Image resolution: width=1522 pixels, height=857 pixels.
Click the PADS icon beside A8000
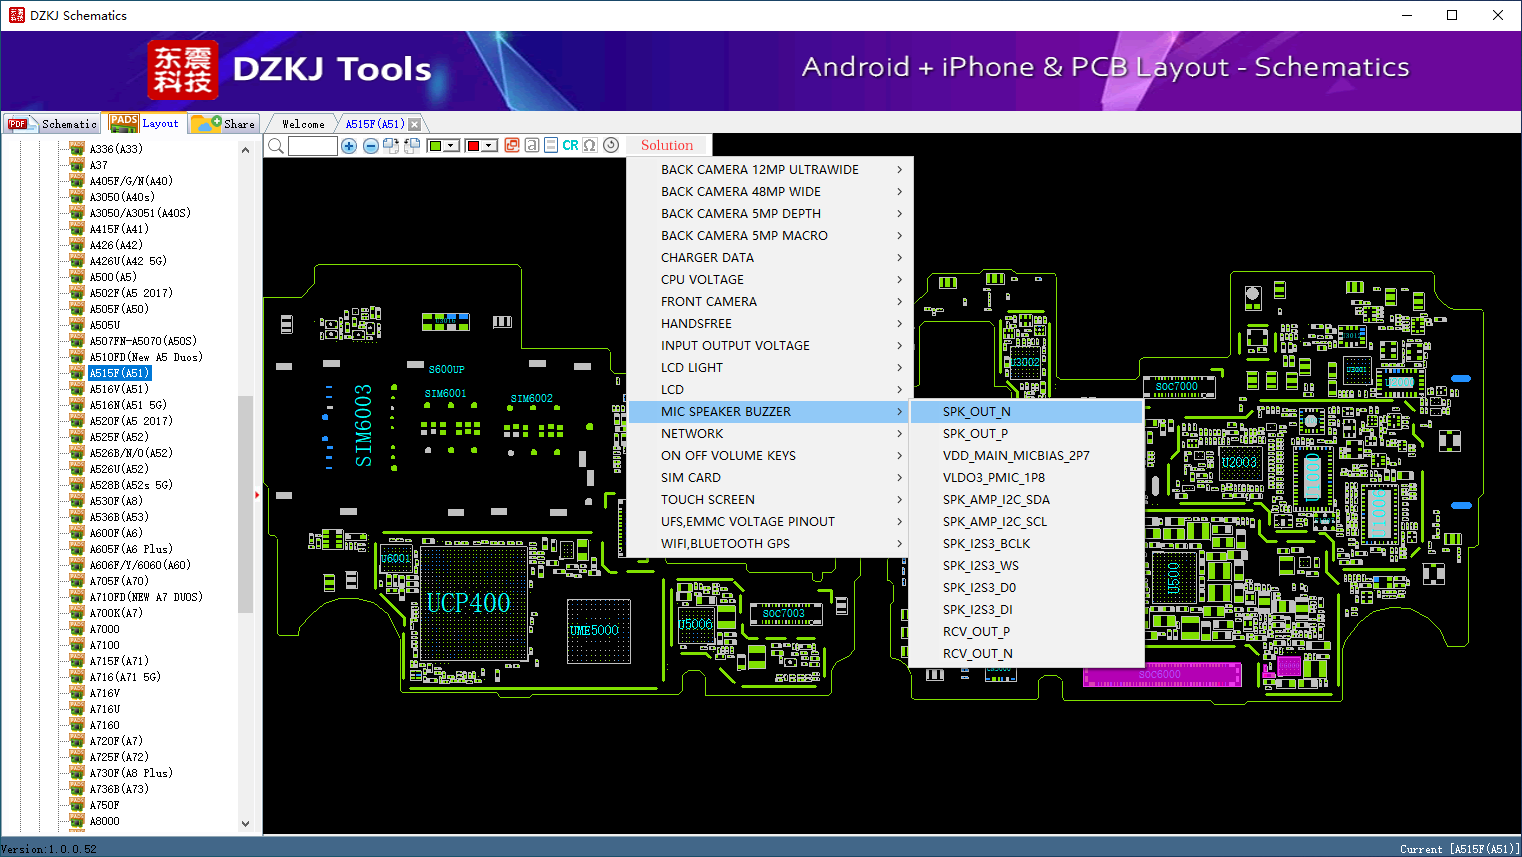(77, 821)
